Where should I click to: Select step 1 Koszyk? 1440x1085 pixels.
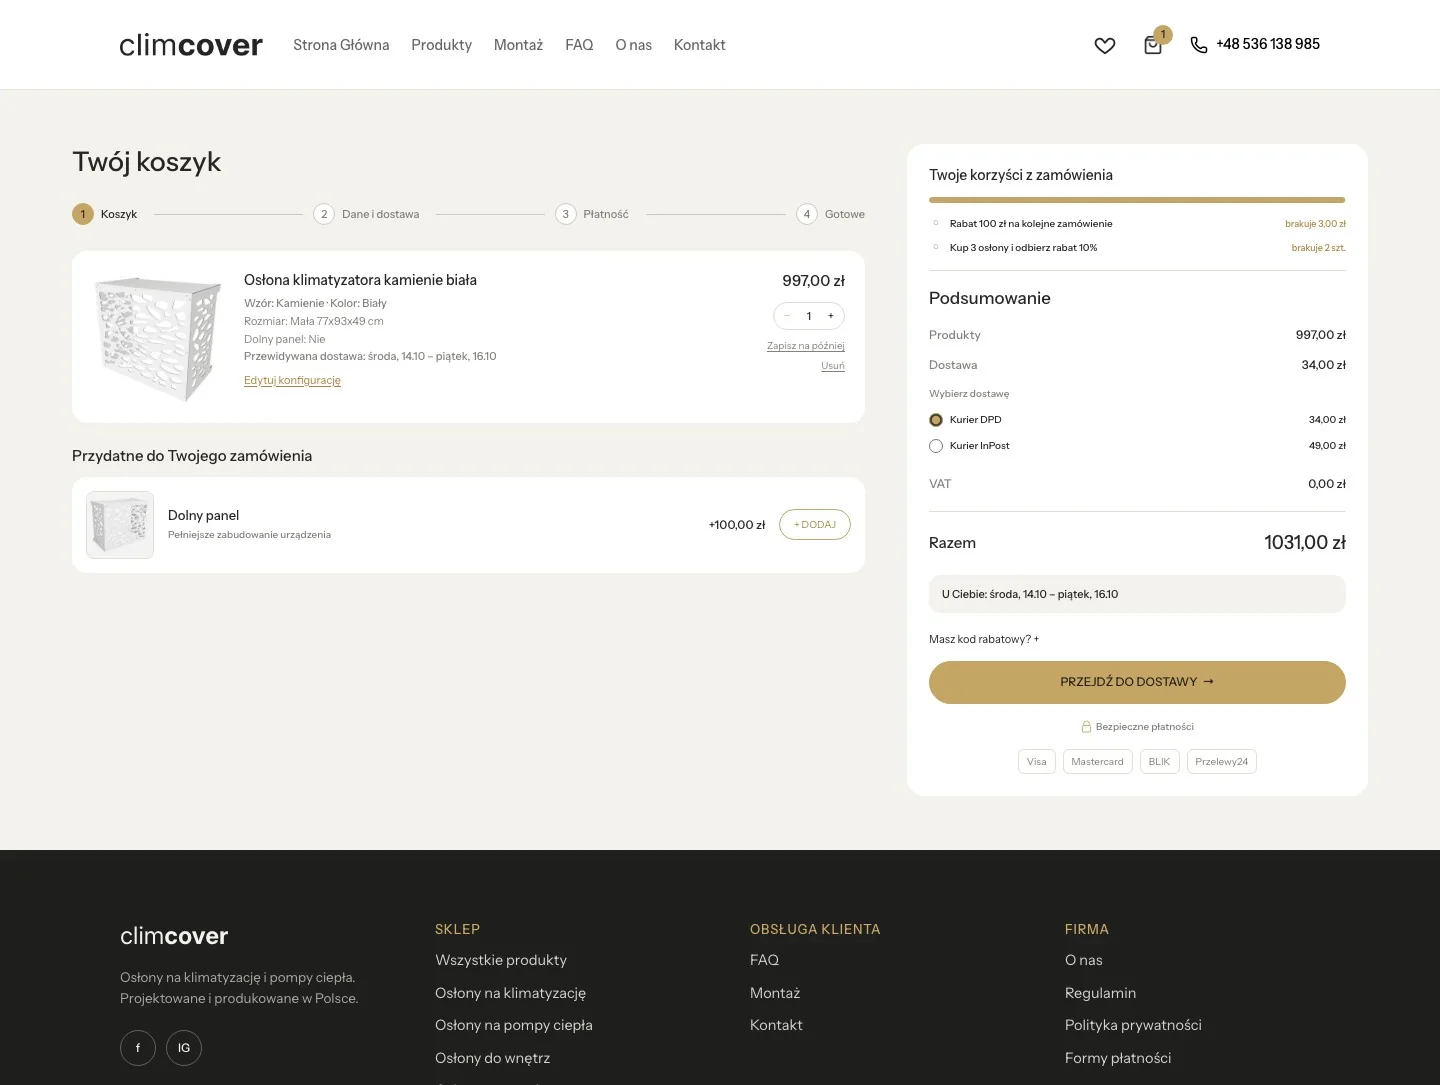(x=105, y=214)
